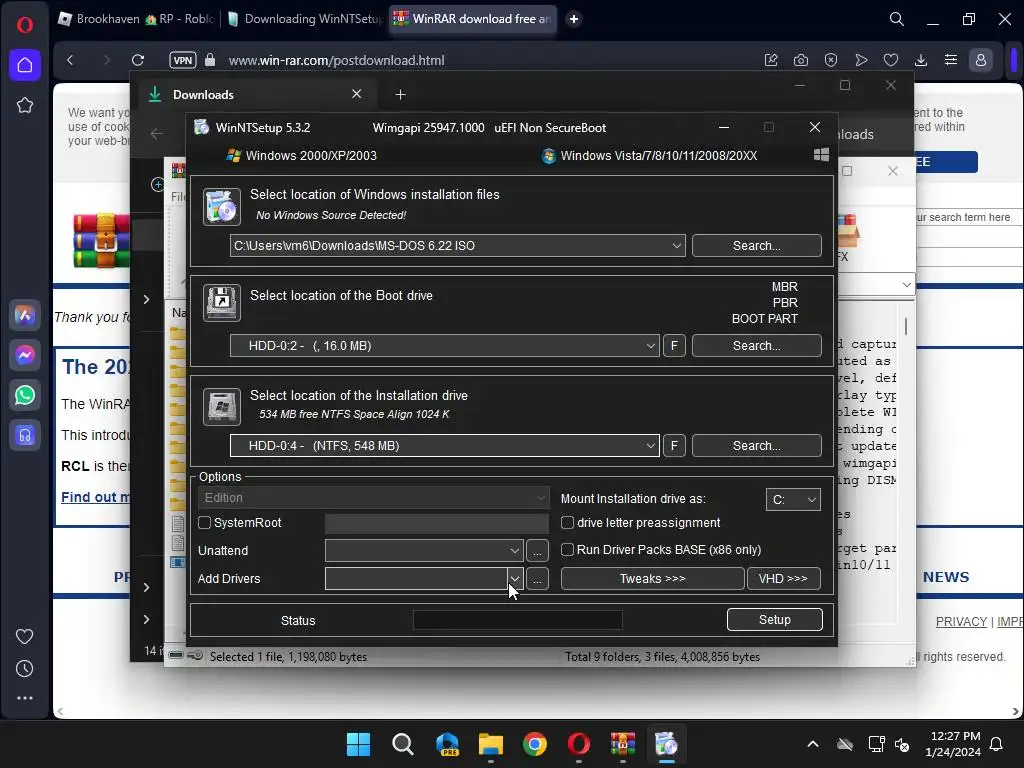This screenshot has width=1024, height=768.
Task: Open the player headphones icon in sidebar
Action: click(25, 435)
